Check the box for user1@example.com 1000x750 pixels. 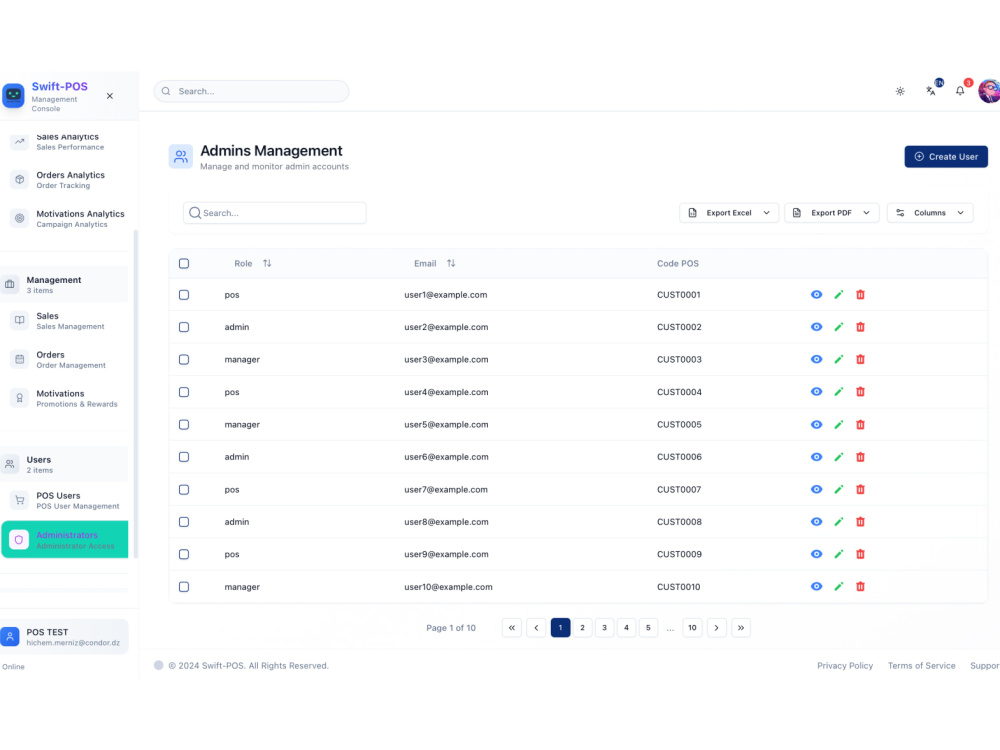click(184, 295)
